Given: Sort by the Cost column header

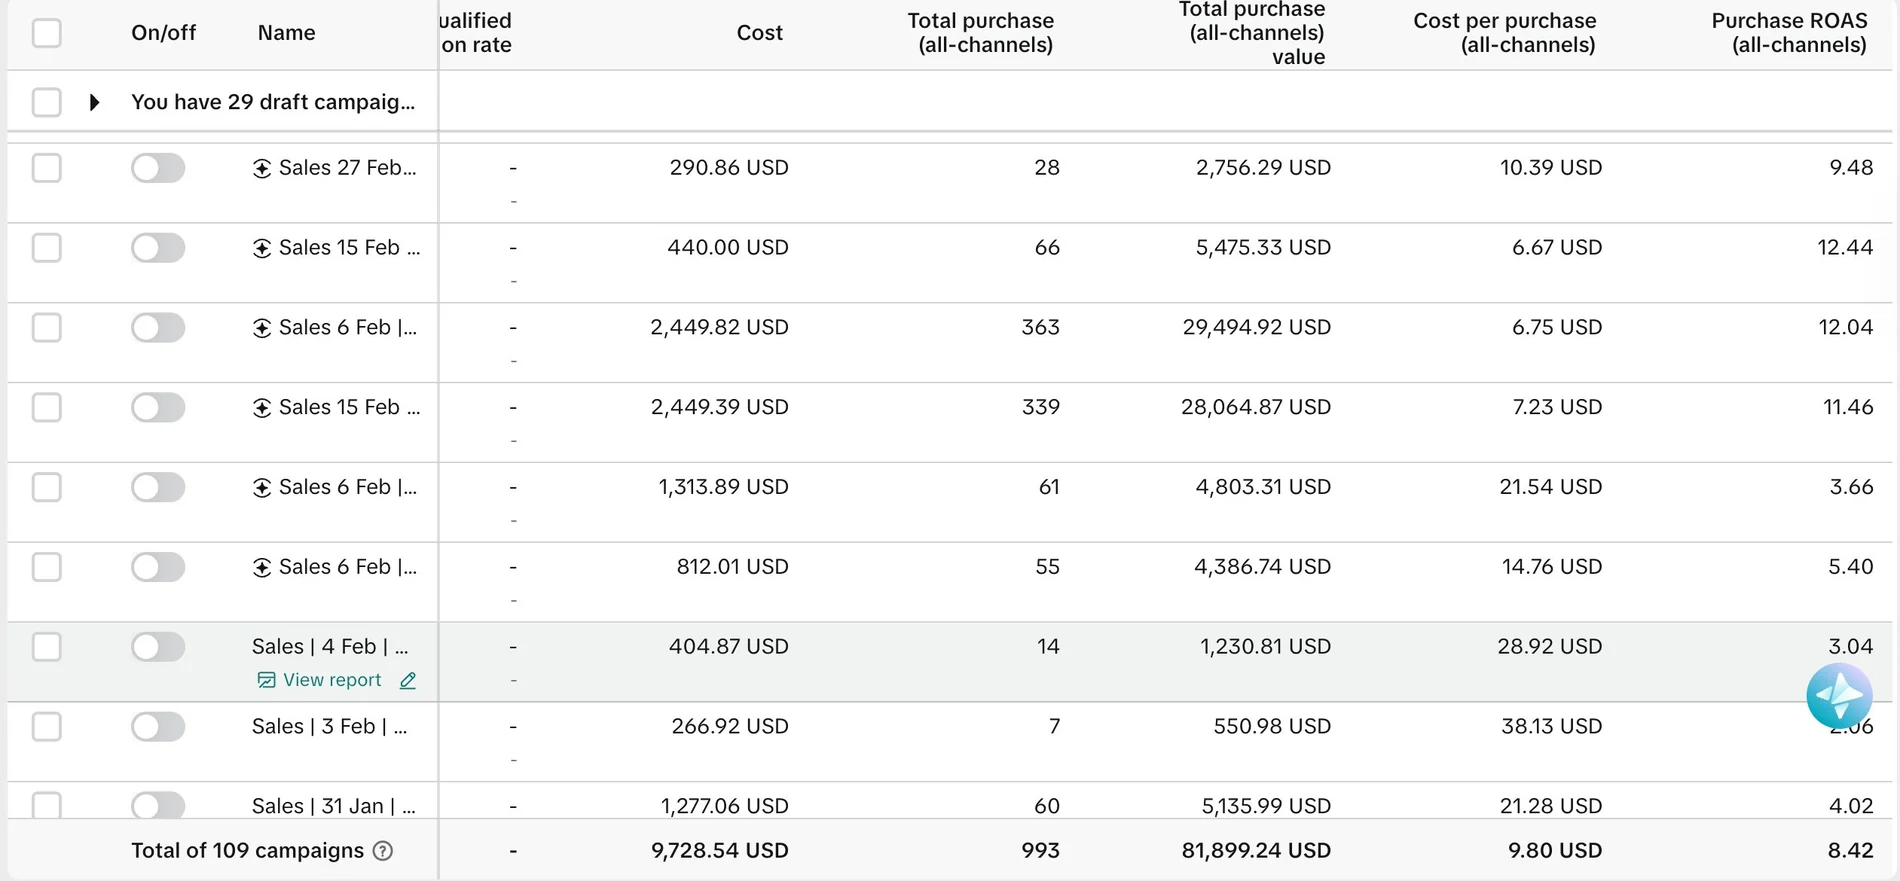Looking at the screenshot, I should [x=759, y=33].
